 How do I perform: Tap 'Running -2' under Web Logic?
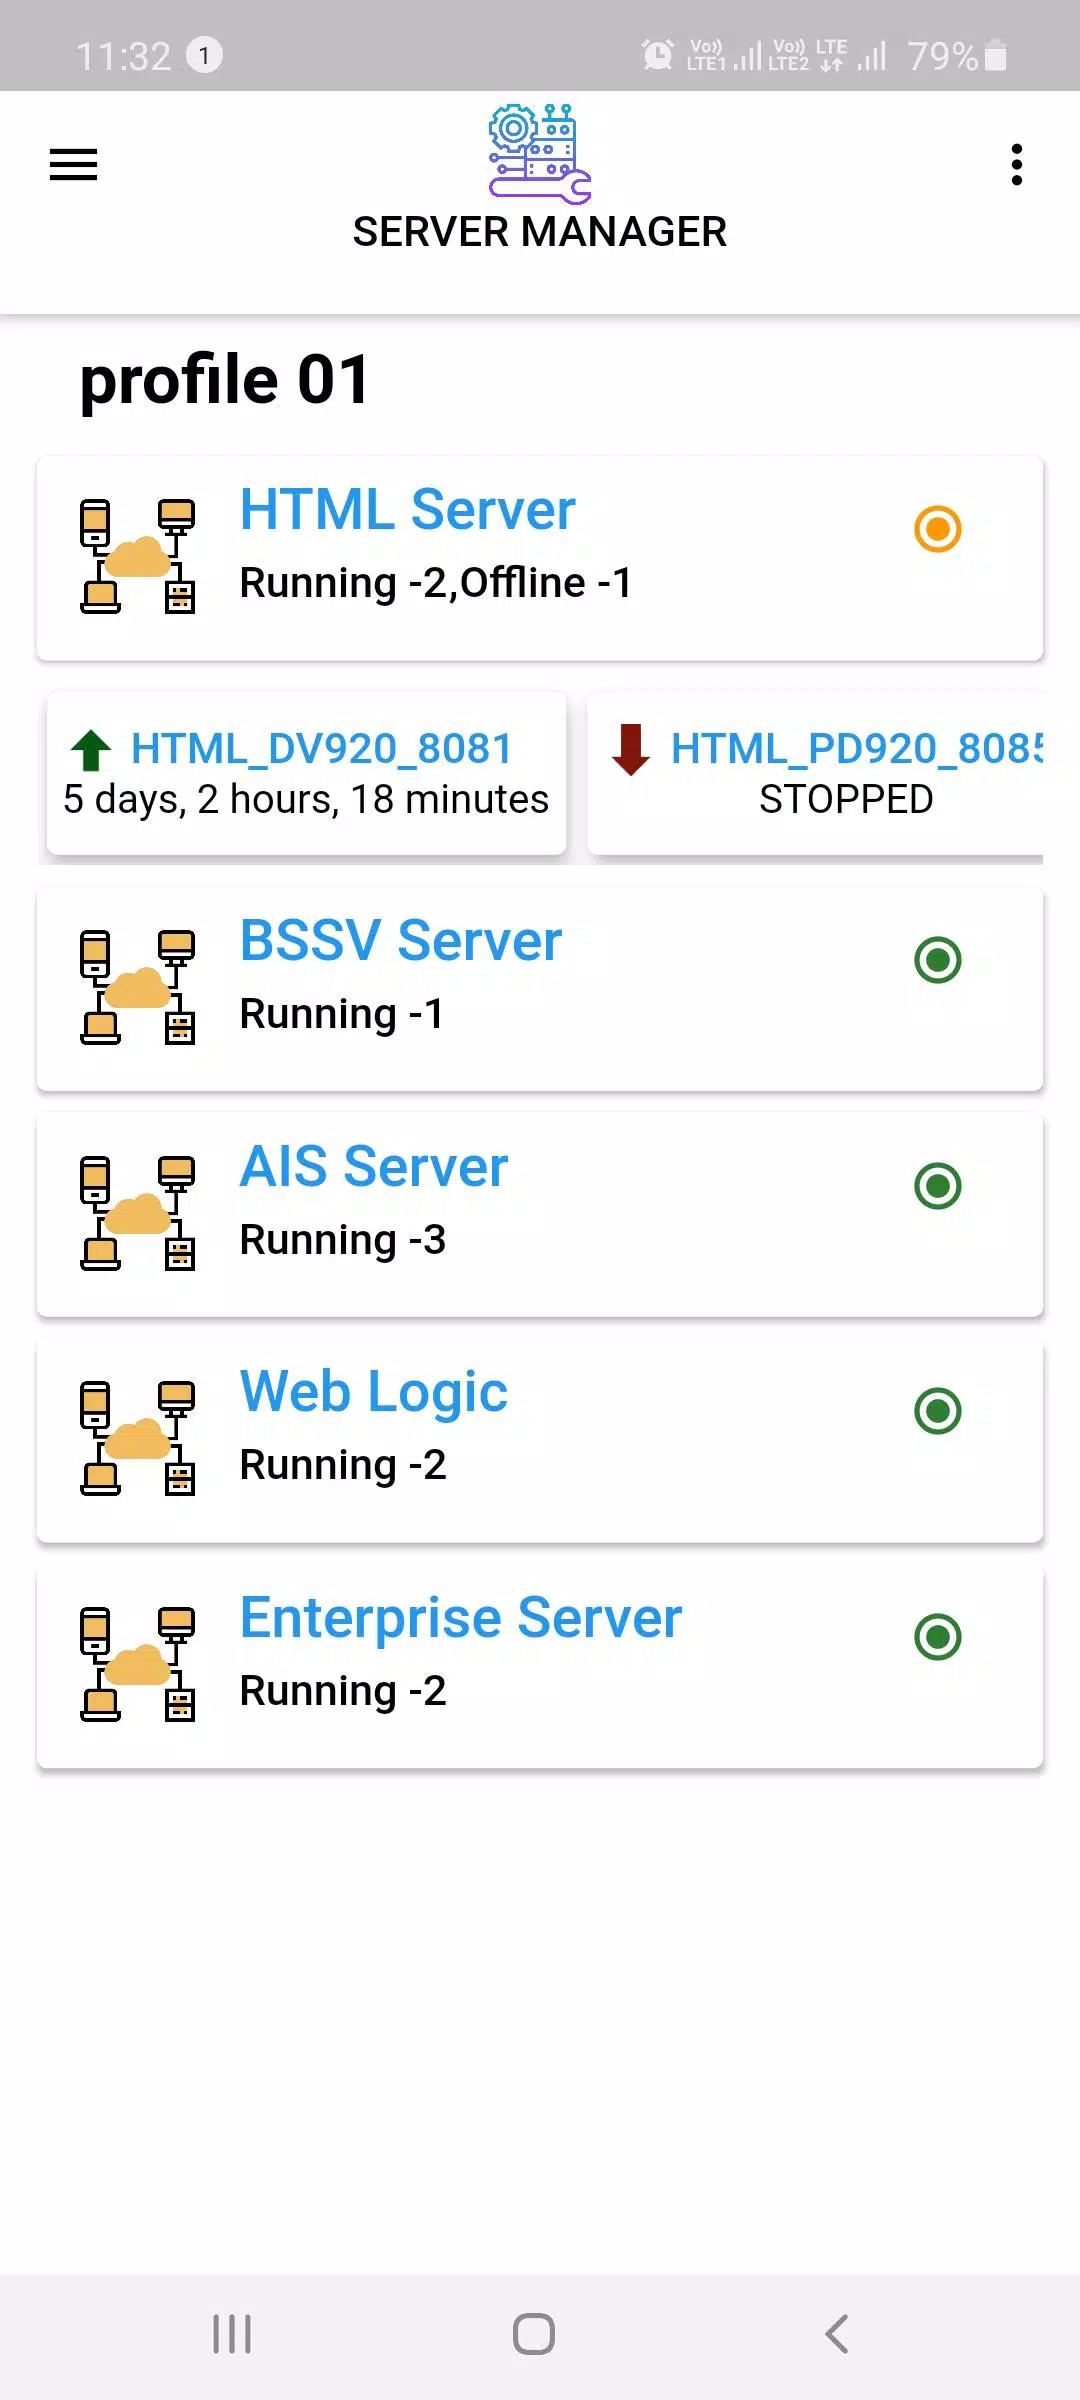[343, 1465]
